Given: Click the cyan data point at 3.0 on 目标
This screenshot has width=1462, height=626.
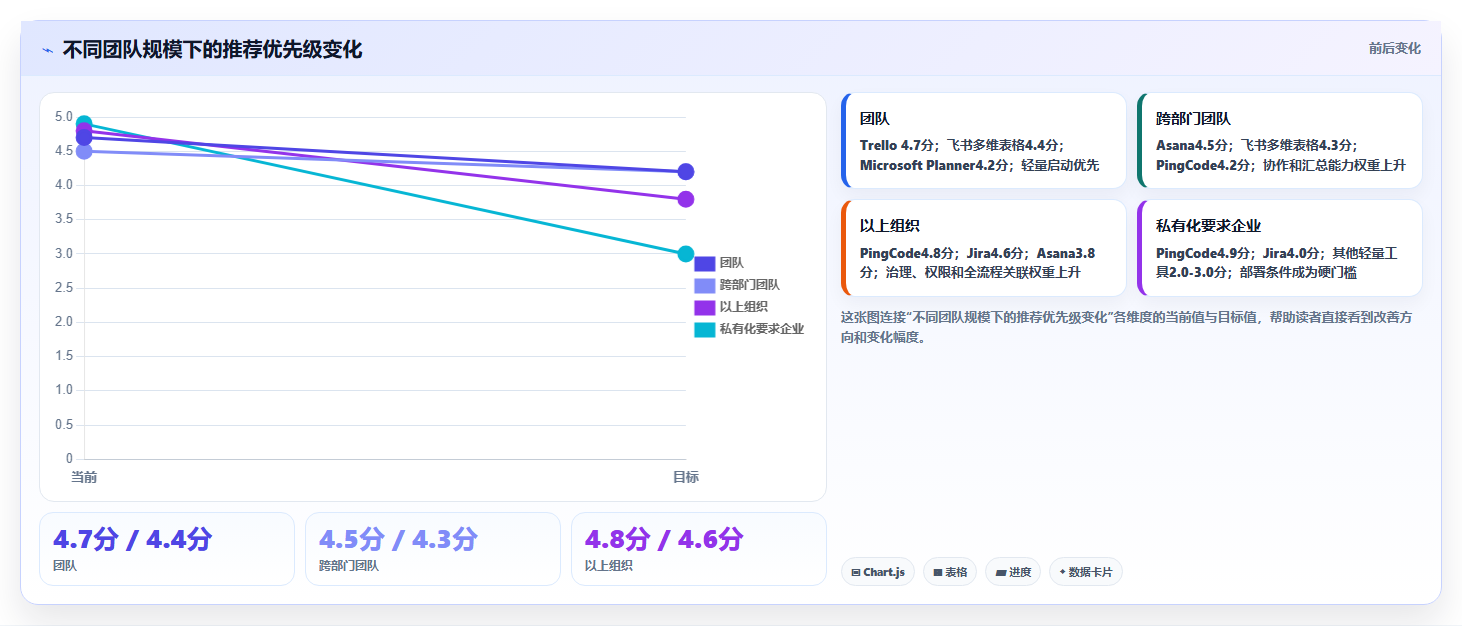Looking at the screenshot, I should [x=685, y=254].
